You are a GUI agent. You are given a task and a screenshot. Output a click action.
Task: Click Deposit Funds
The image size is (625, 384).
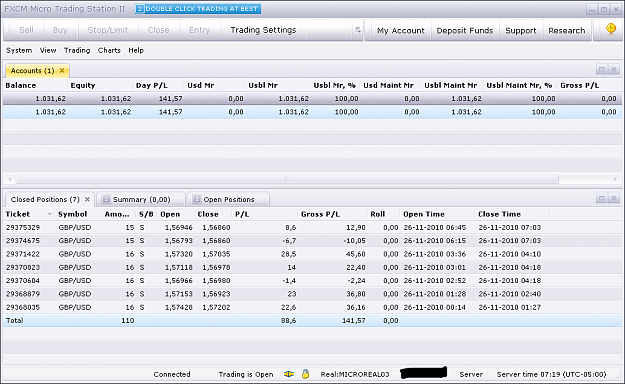[465, 31]
